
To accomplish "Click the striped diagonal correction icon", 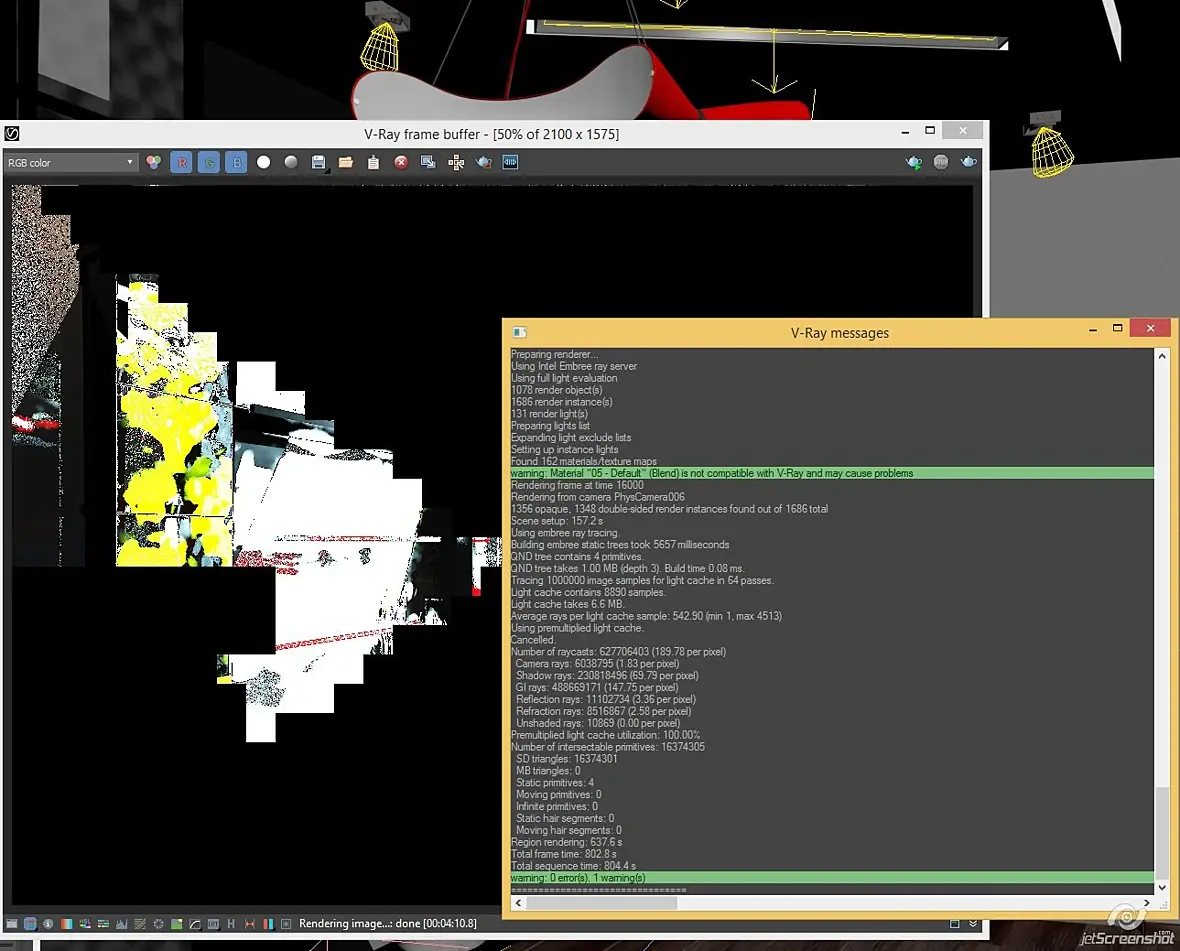I will (140, 923).
